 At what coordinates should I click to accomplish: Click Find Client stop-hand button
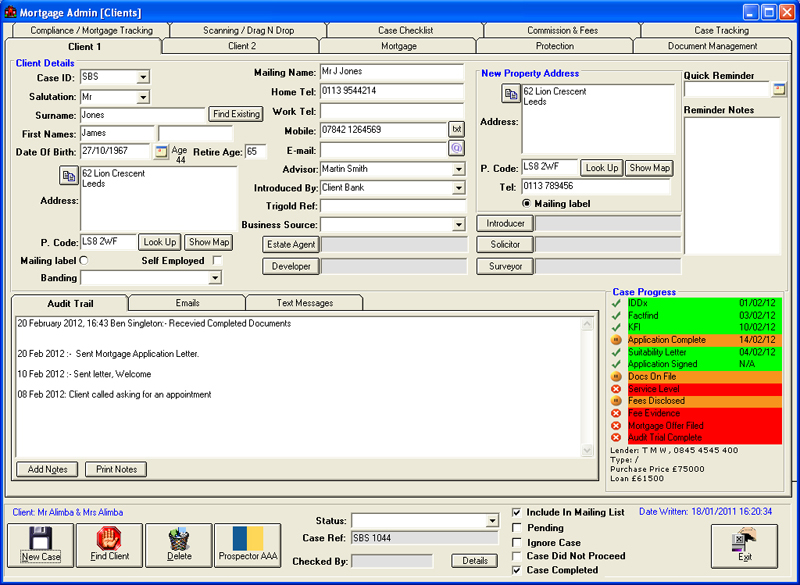tap(110, 545)
